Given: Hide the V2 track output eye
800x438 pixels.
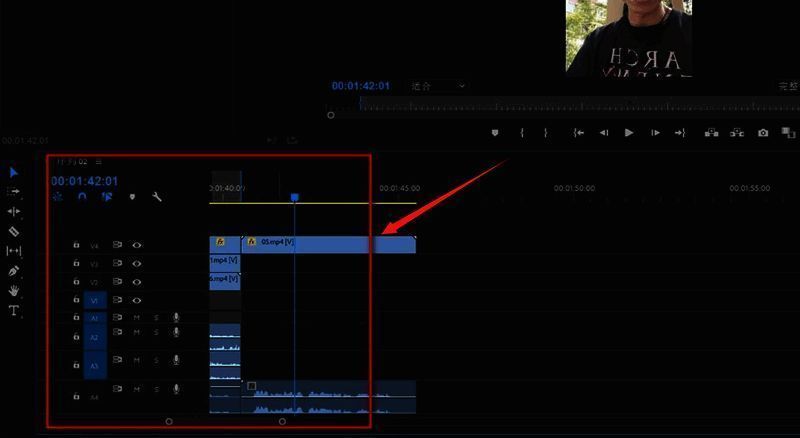Looking at the screenshot, I should click(x=137, y=282).
